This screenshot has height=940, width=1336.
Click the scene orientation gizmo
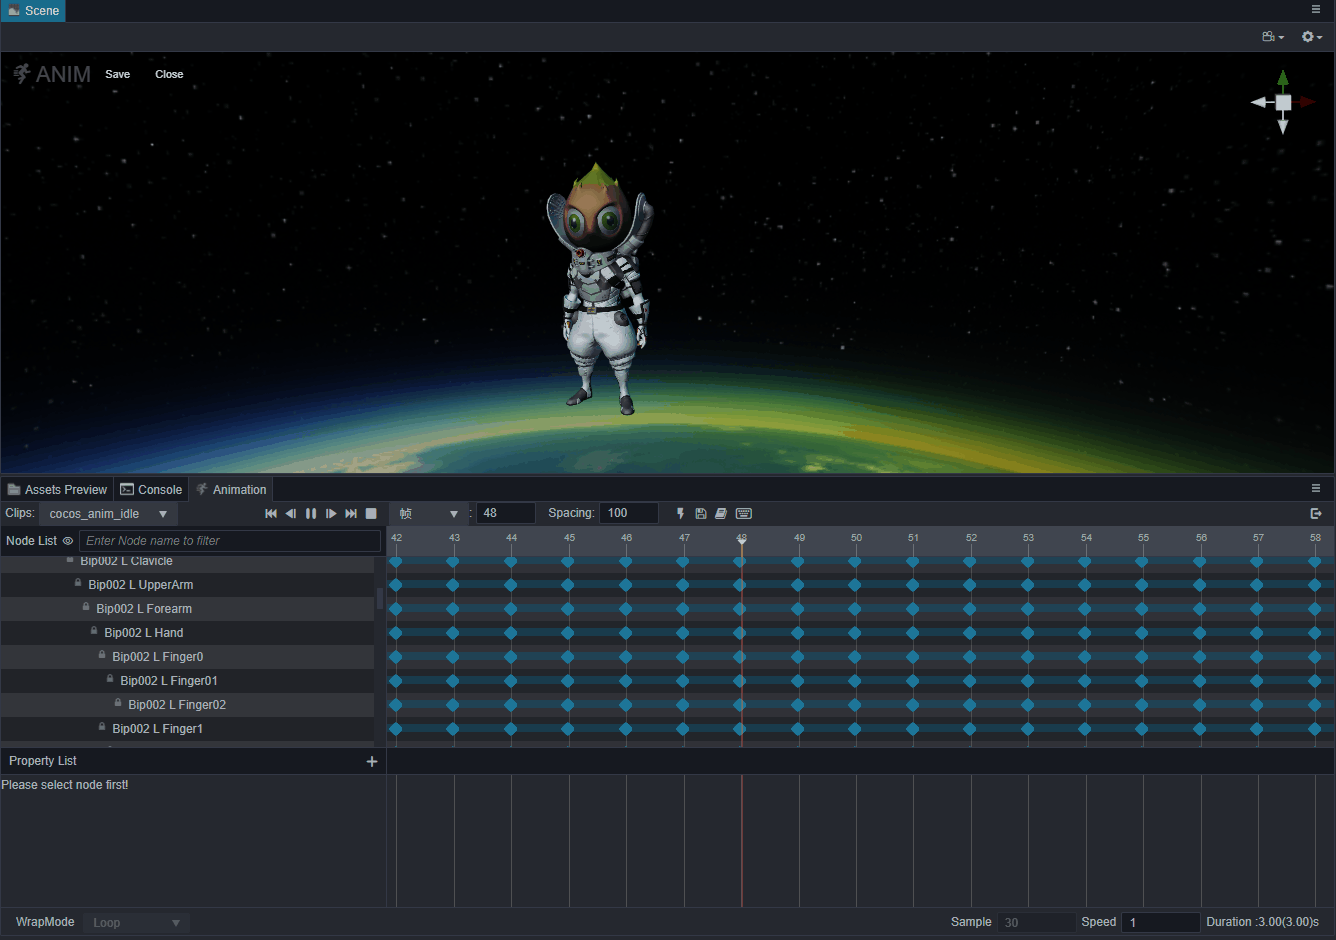pyautogui.click(x=1283, y=102)
